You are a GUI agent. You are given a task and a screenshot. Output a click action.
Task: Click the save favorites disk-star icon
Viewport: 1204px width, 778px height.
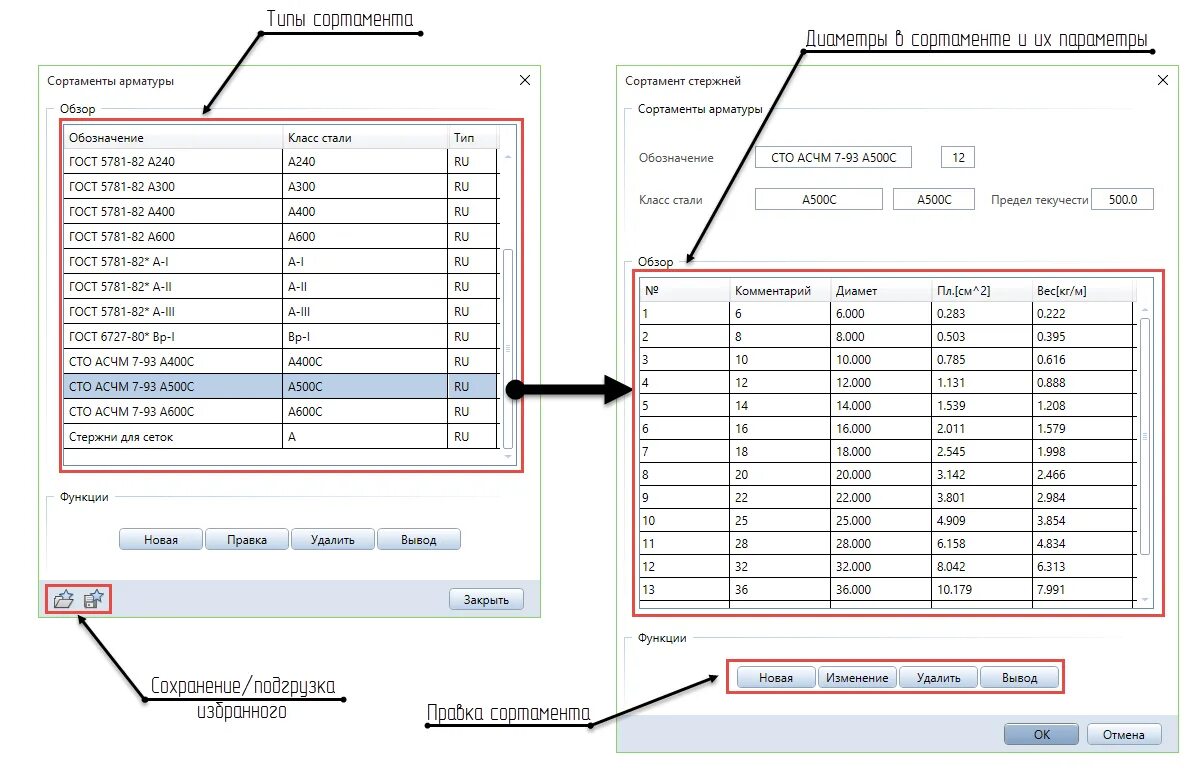[x=94, y=599]
